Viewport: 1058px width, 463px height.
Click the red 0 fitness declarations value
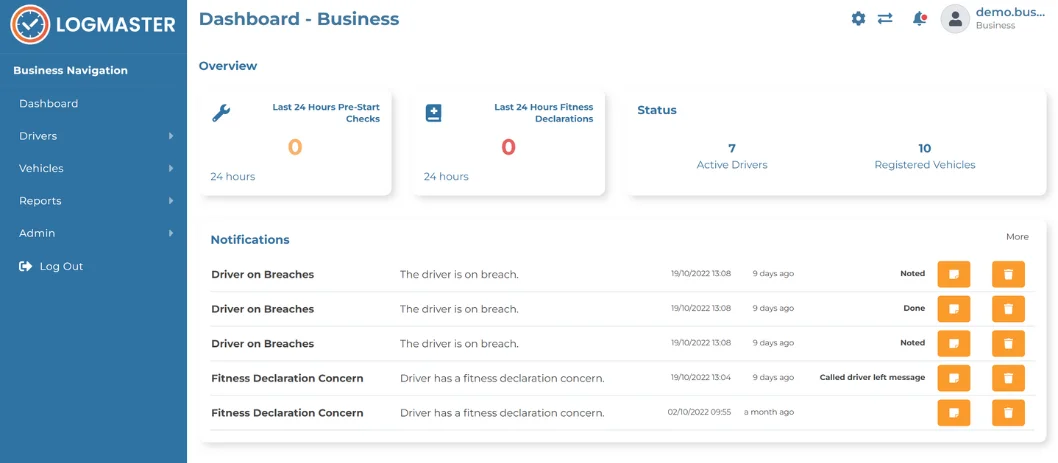coord(508,146)
